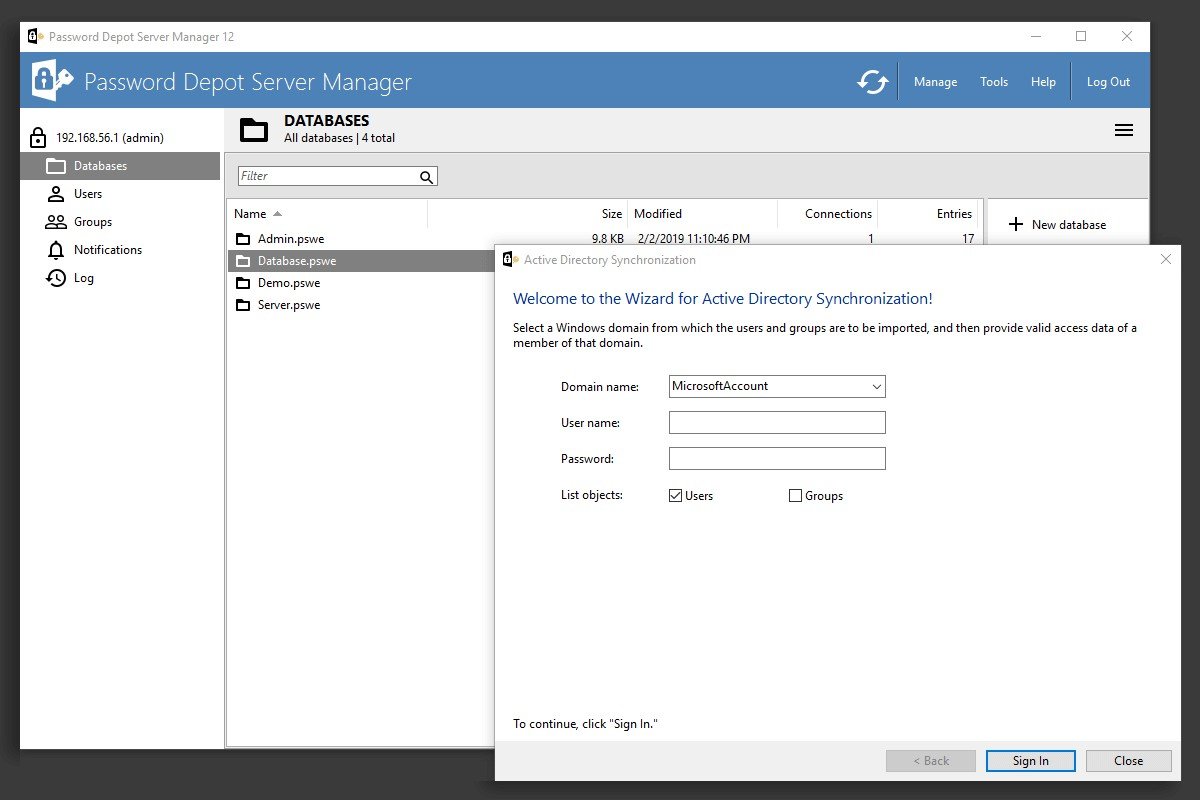The height and width of the screenshot is (800, 1200).
Task: Select Databases in the sidebar
Action: click(x=120, y=166)
